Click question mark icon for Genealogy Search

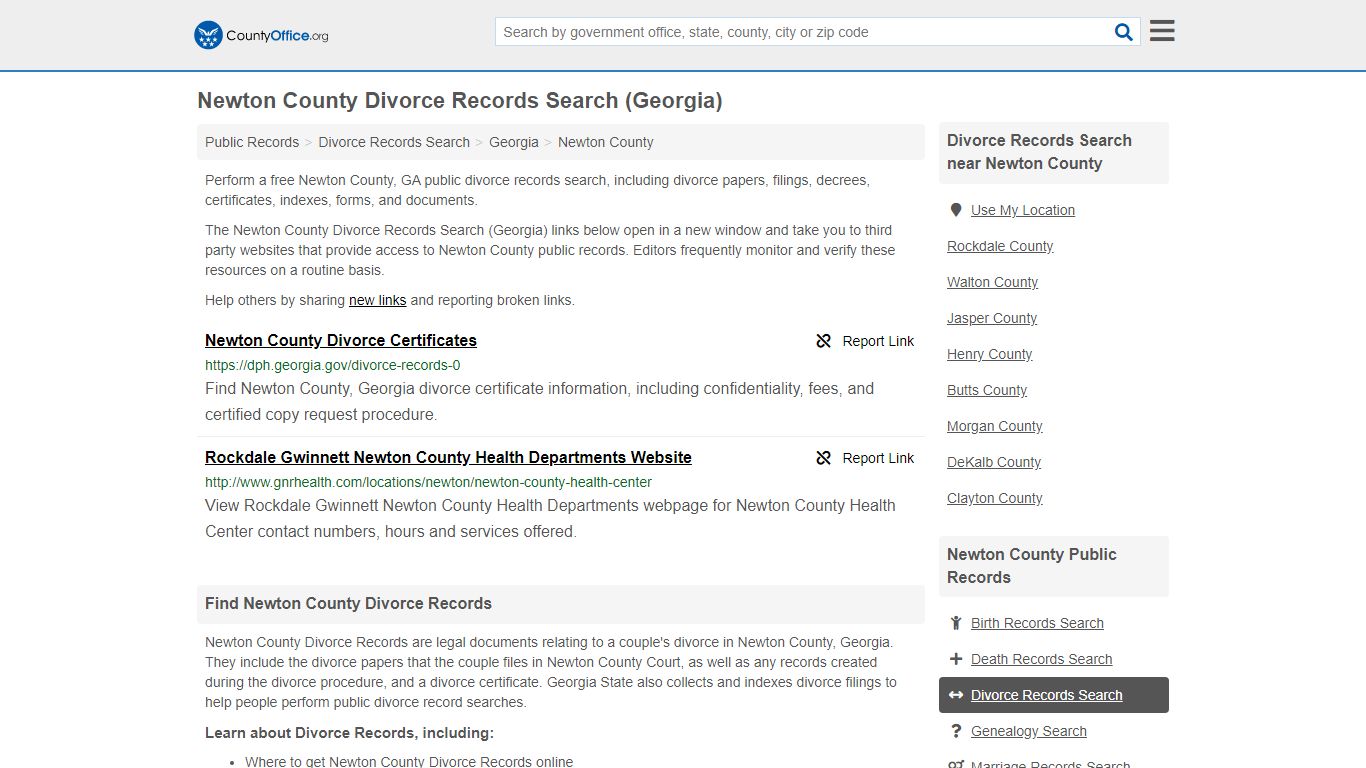[x=956, y=731]
